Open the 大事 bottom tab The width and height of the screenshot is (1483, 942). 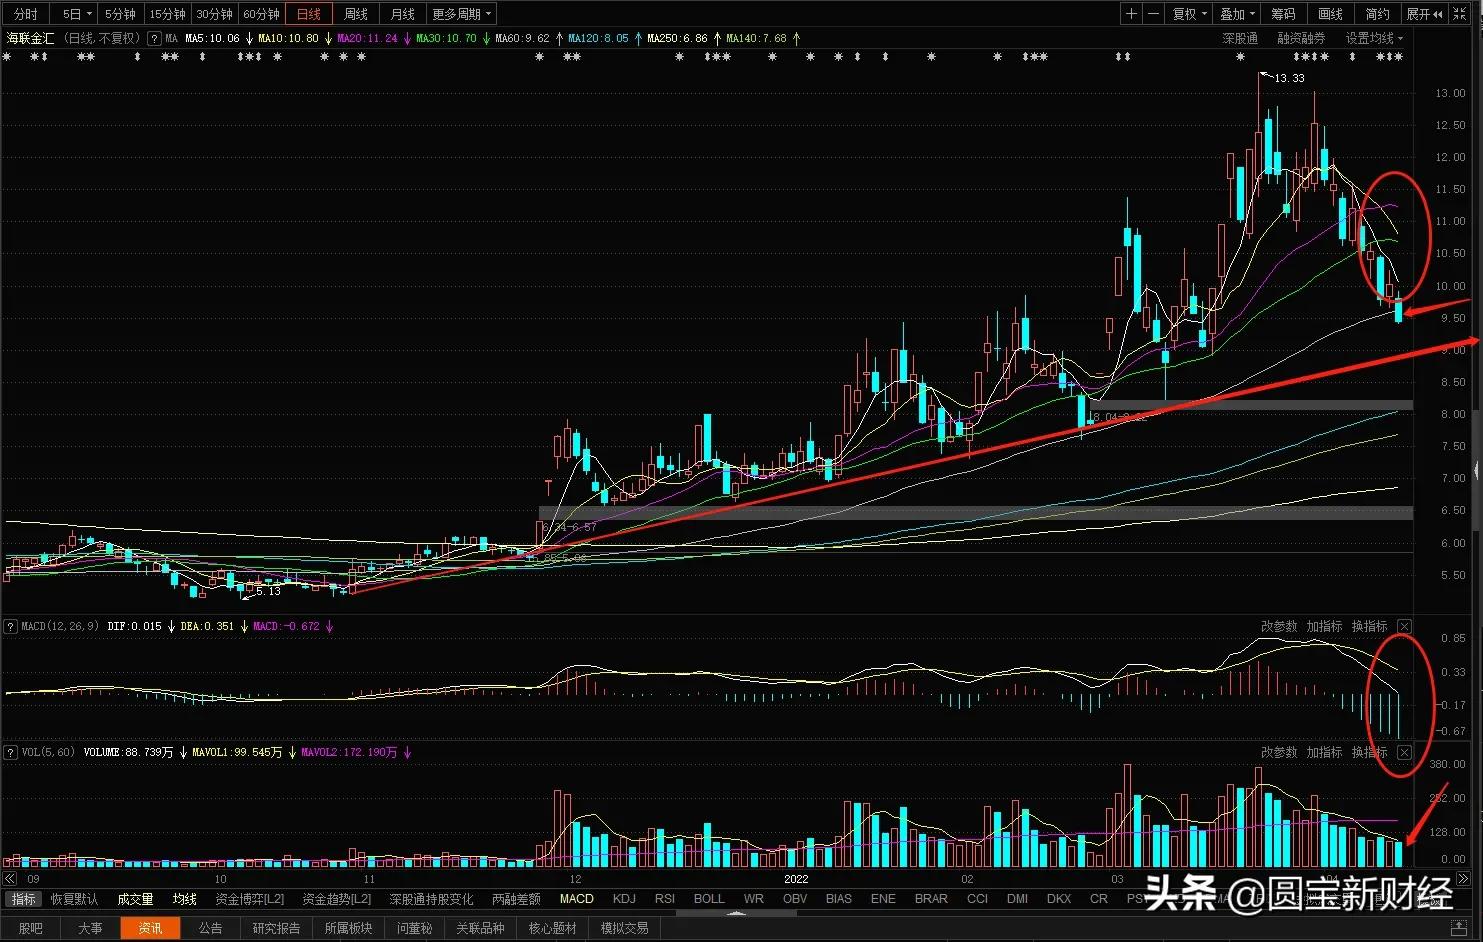tap(90, 928)
